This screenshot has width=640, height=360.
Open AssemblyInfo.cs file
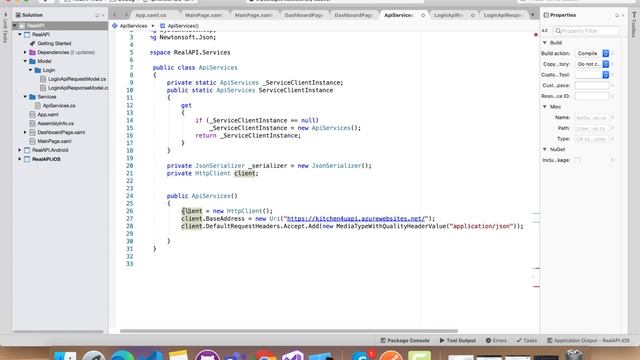point(56,123)
